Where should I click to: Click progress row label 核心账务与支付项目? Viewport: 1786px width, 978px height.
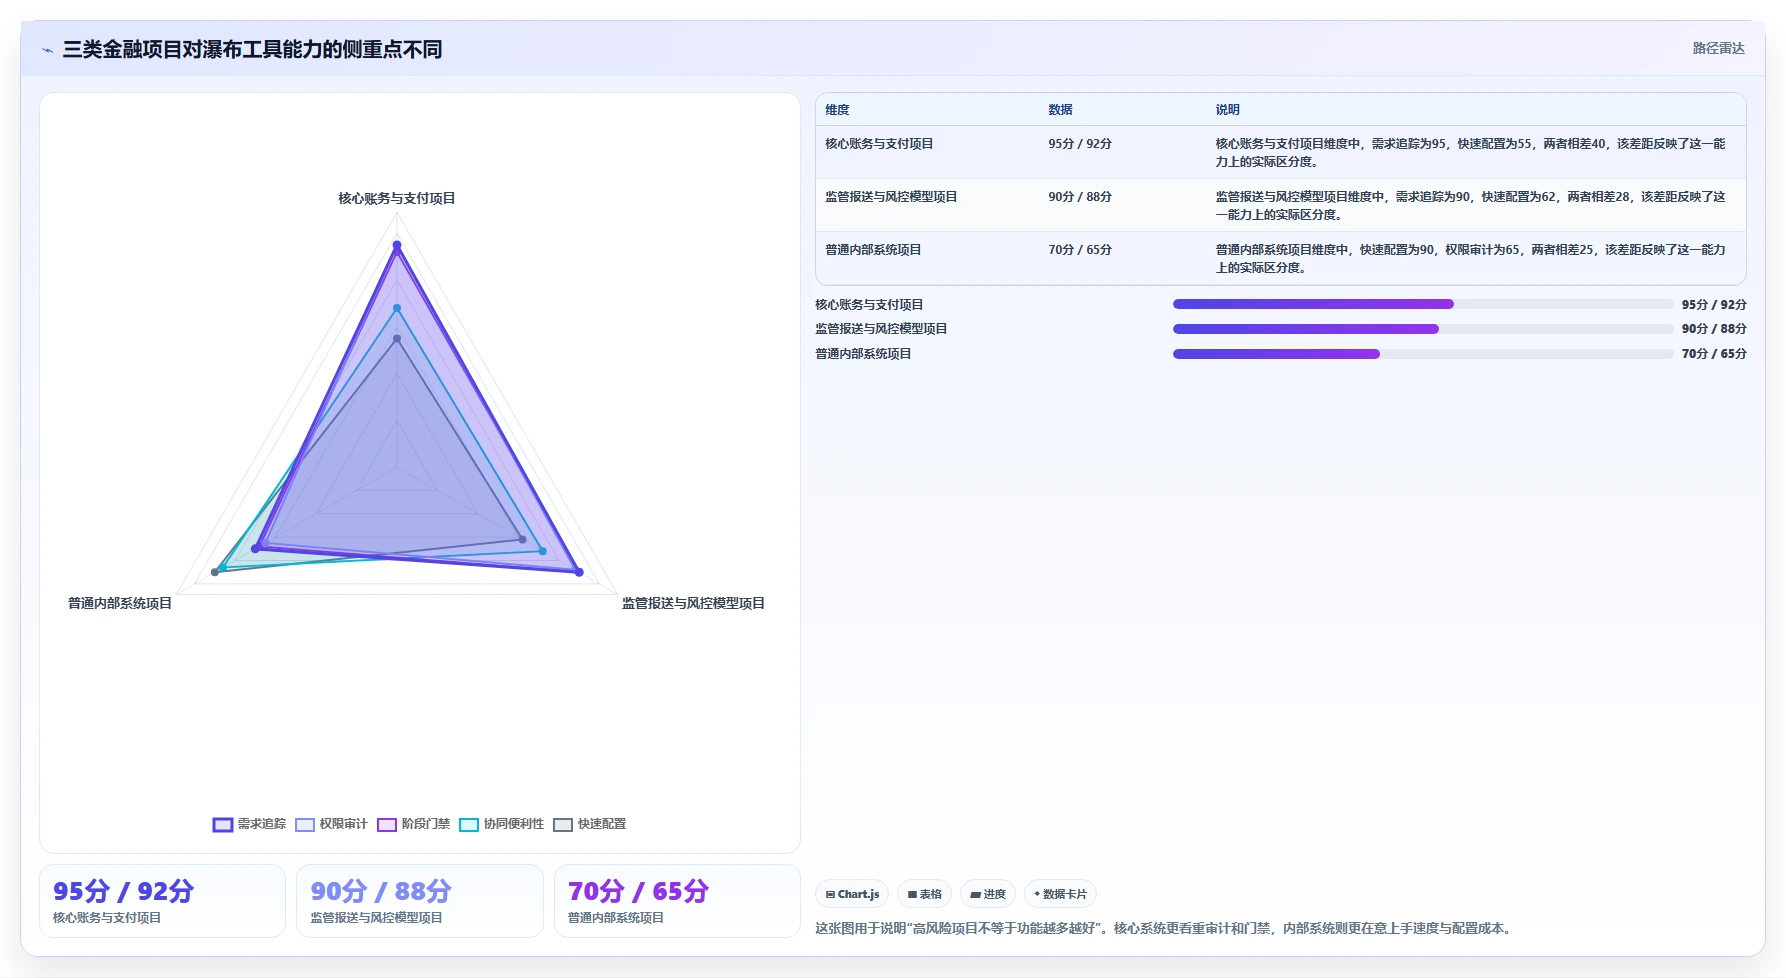[869, 305]
